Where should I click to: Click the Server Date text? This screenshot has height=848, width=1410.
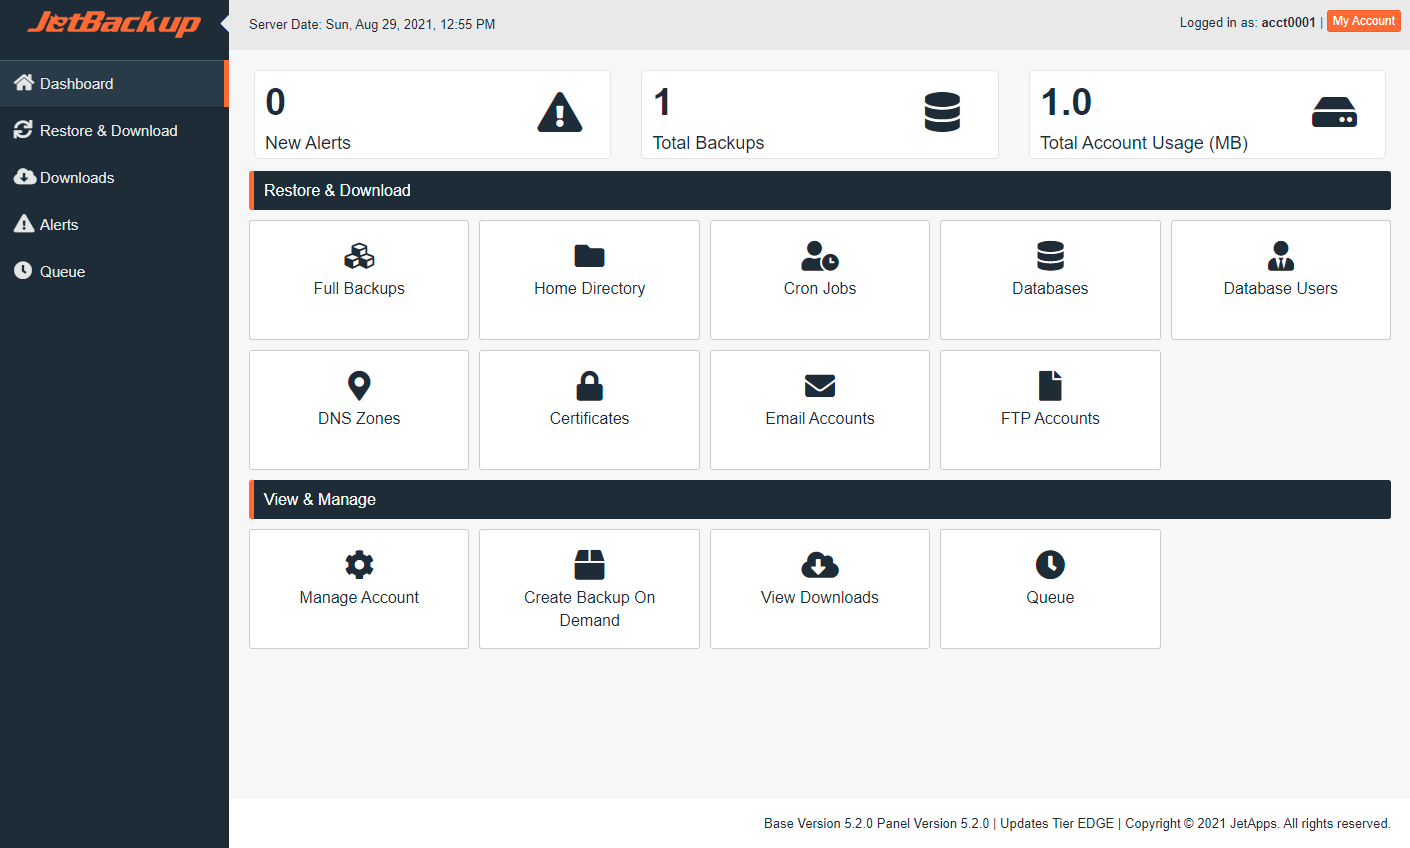(x=372, y=24)
